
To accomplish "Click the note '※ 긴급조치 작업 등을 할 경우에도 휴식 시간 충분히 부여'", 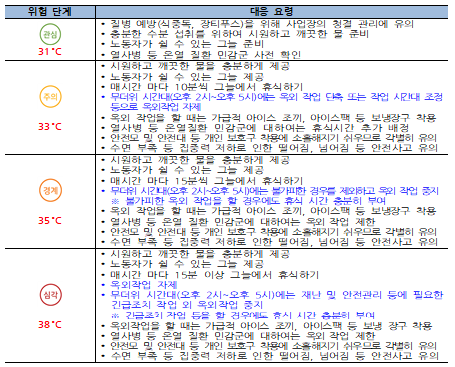I will tap(243, 315).
